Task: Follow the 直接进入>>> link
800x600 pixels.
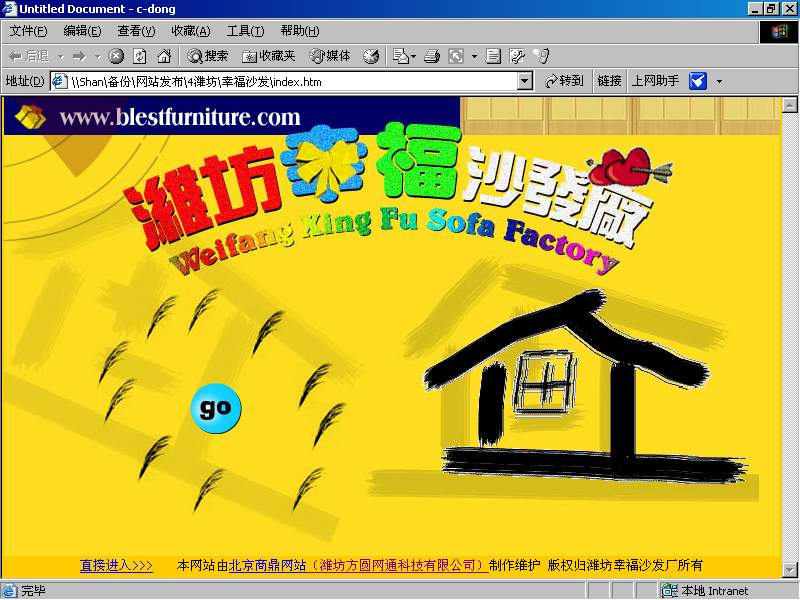Action: 116,565
